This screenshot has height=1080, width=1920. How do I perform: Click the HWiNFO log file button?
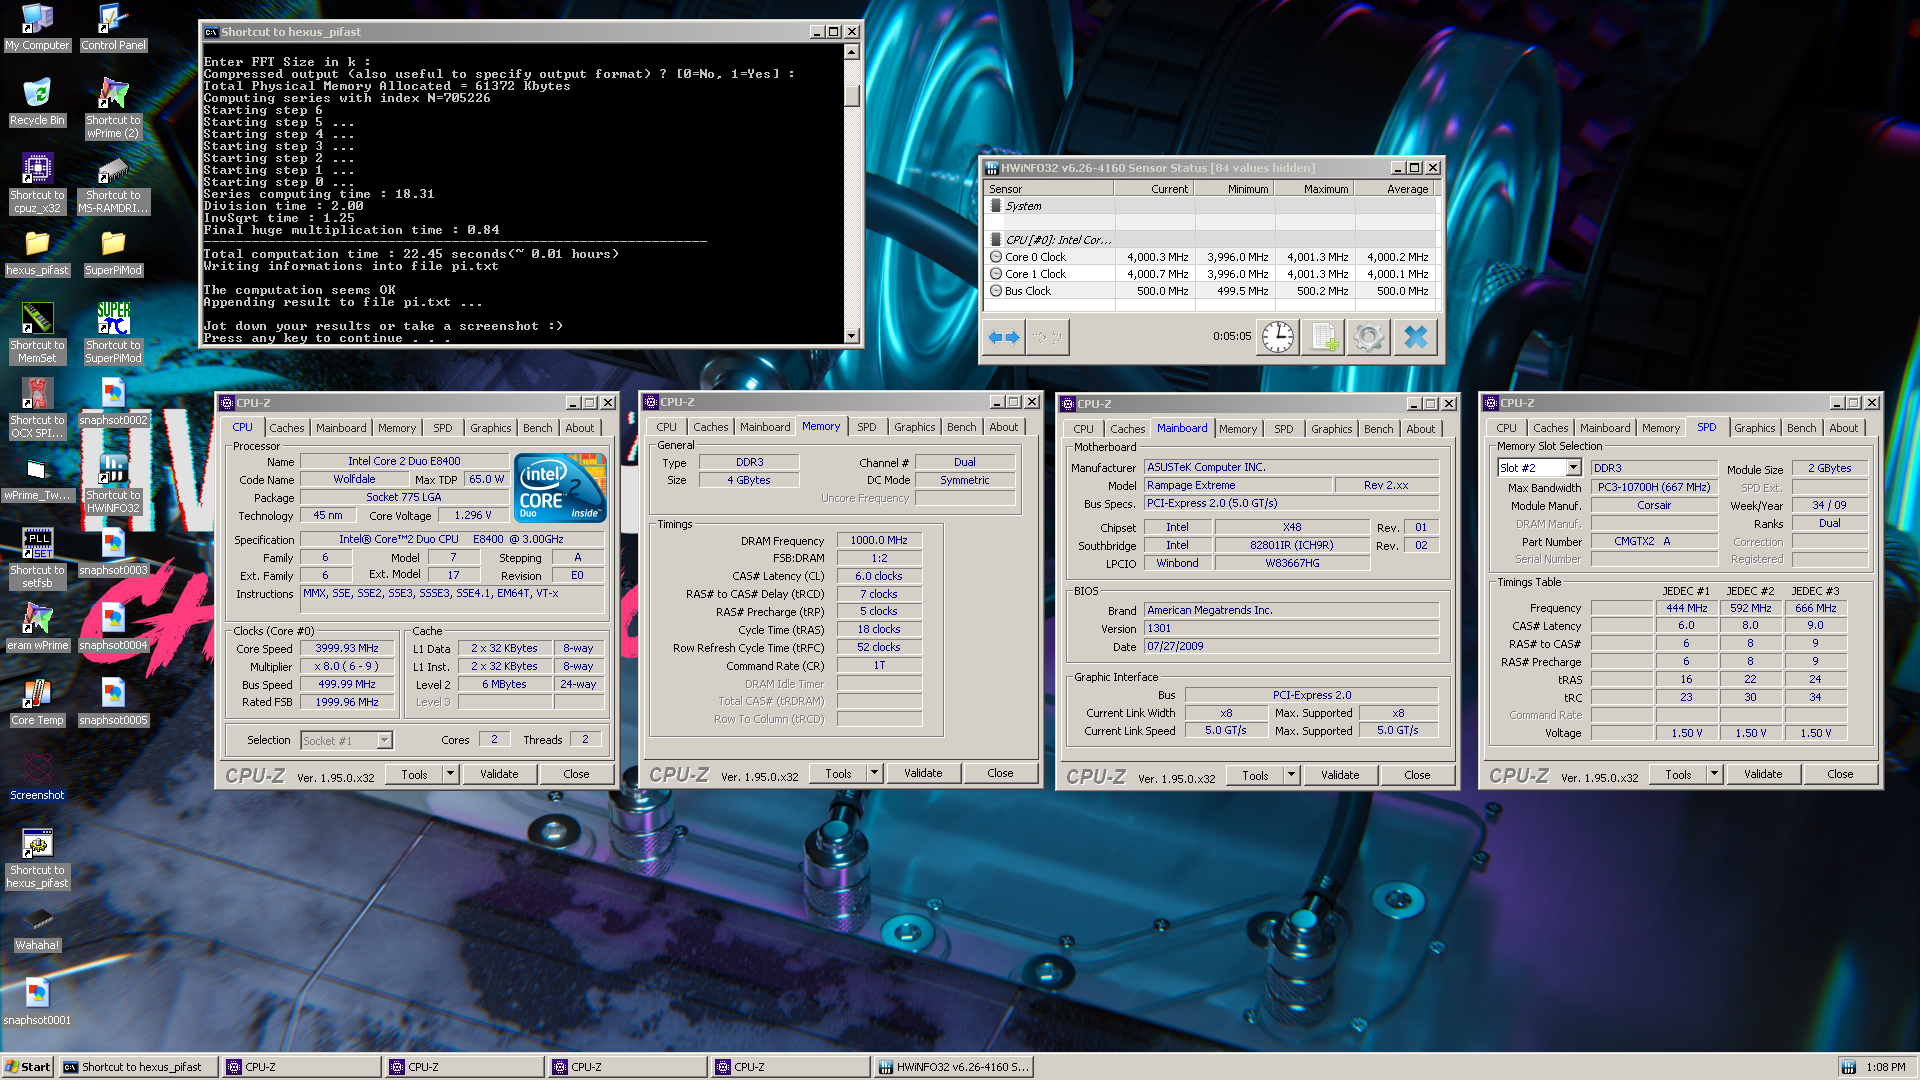1324,337
